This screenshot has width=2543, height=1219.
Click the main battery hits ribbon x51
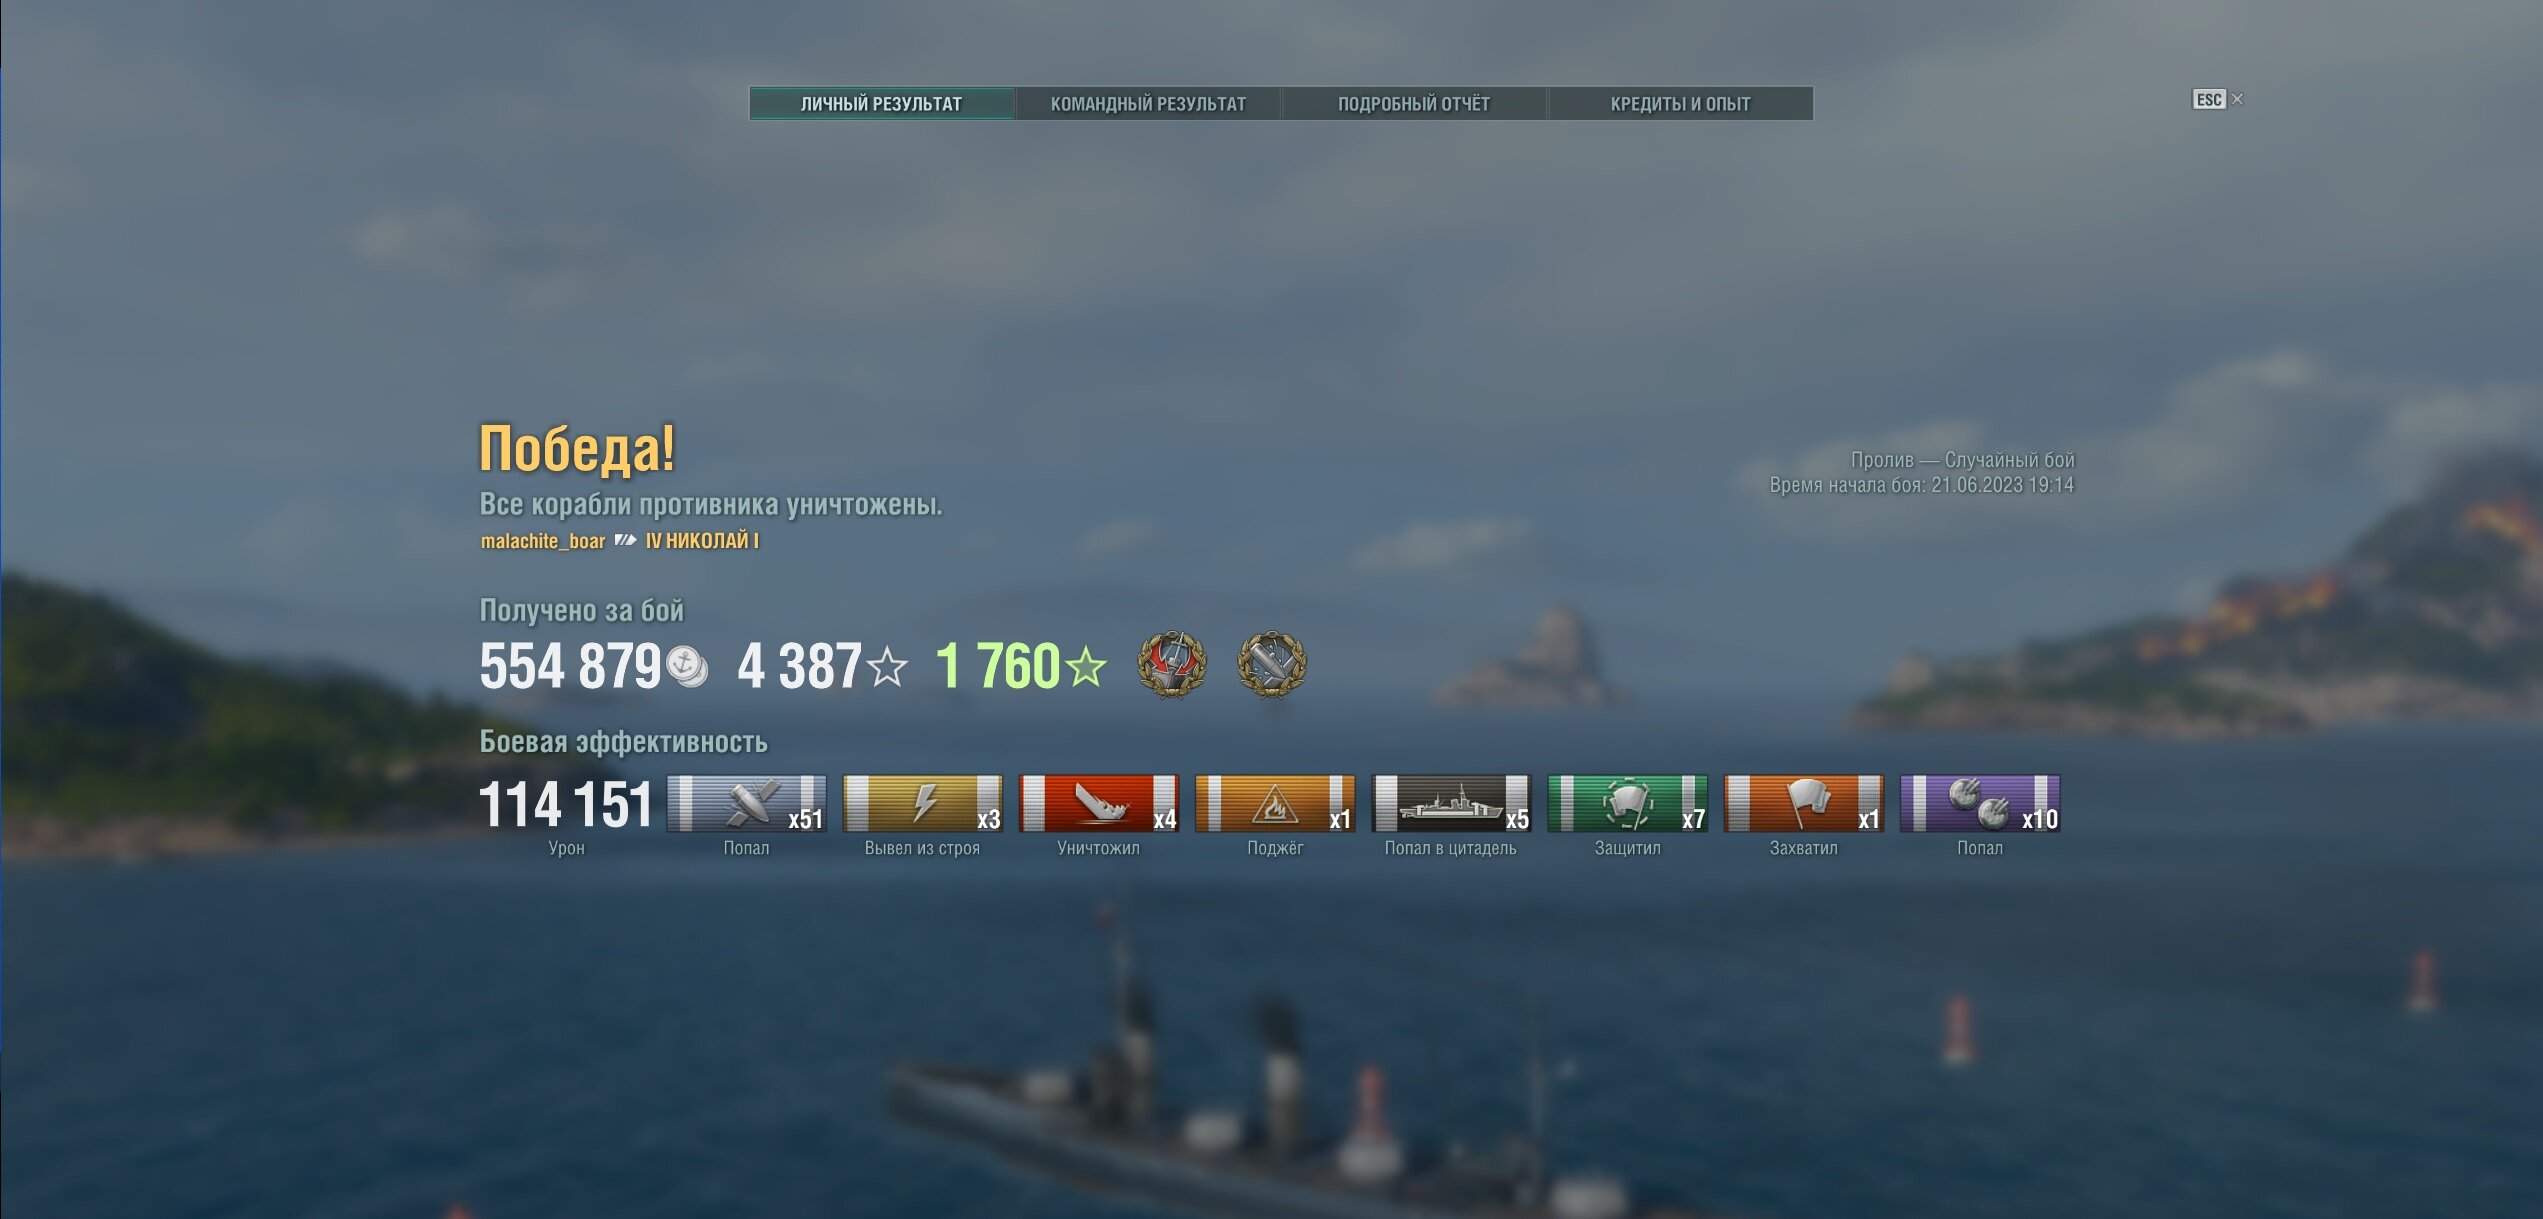point(747,803)
